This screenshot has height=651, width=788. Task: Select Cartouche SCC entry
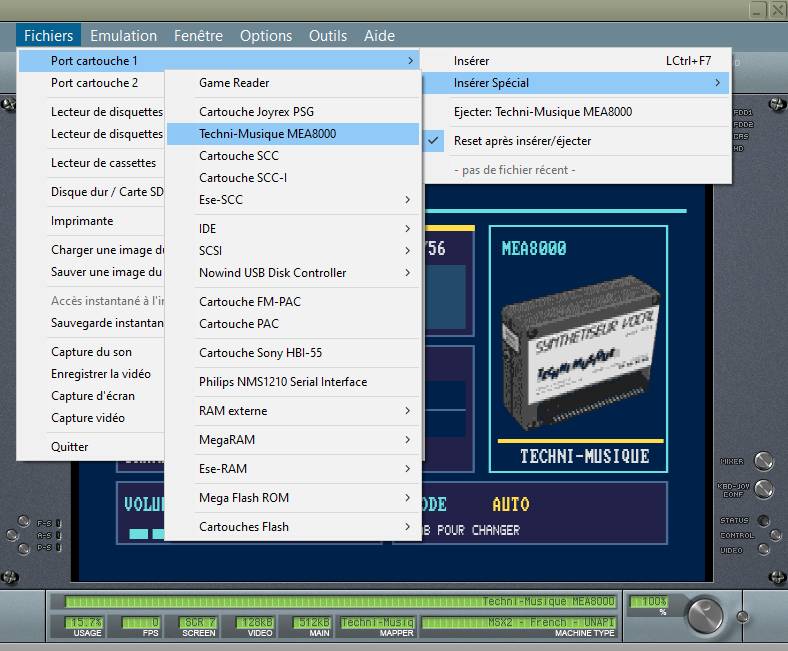[x=293, y=156]
